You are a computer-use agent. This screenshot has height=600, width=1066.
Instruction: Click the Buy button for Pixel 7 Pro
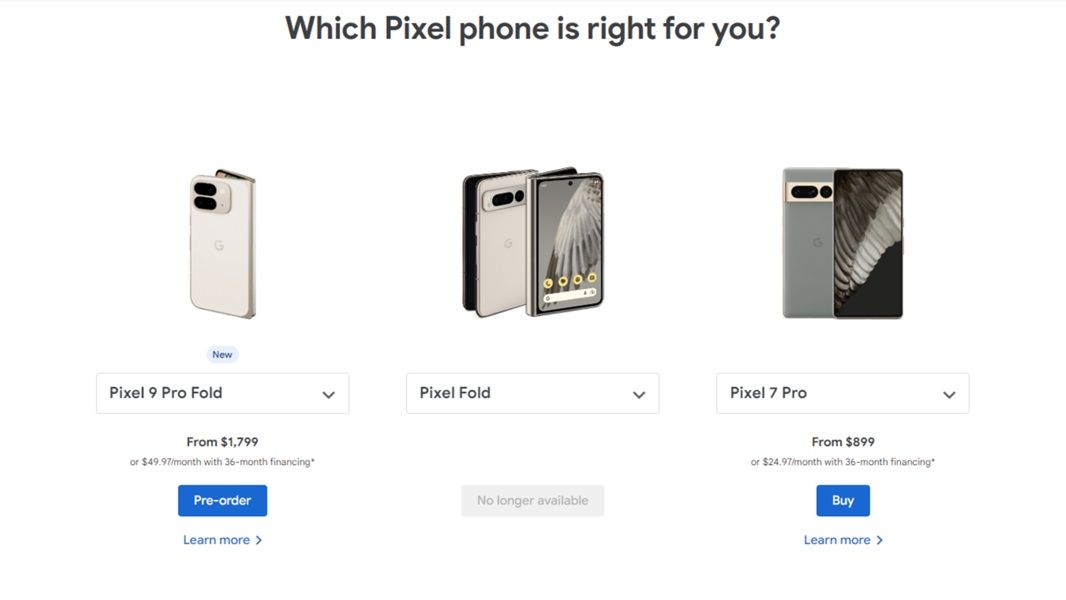pyautogui.click(x=842, y=500)
